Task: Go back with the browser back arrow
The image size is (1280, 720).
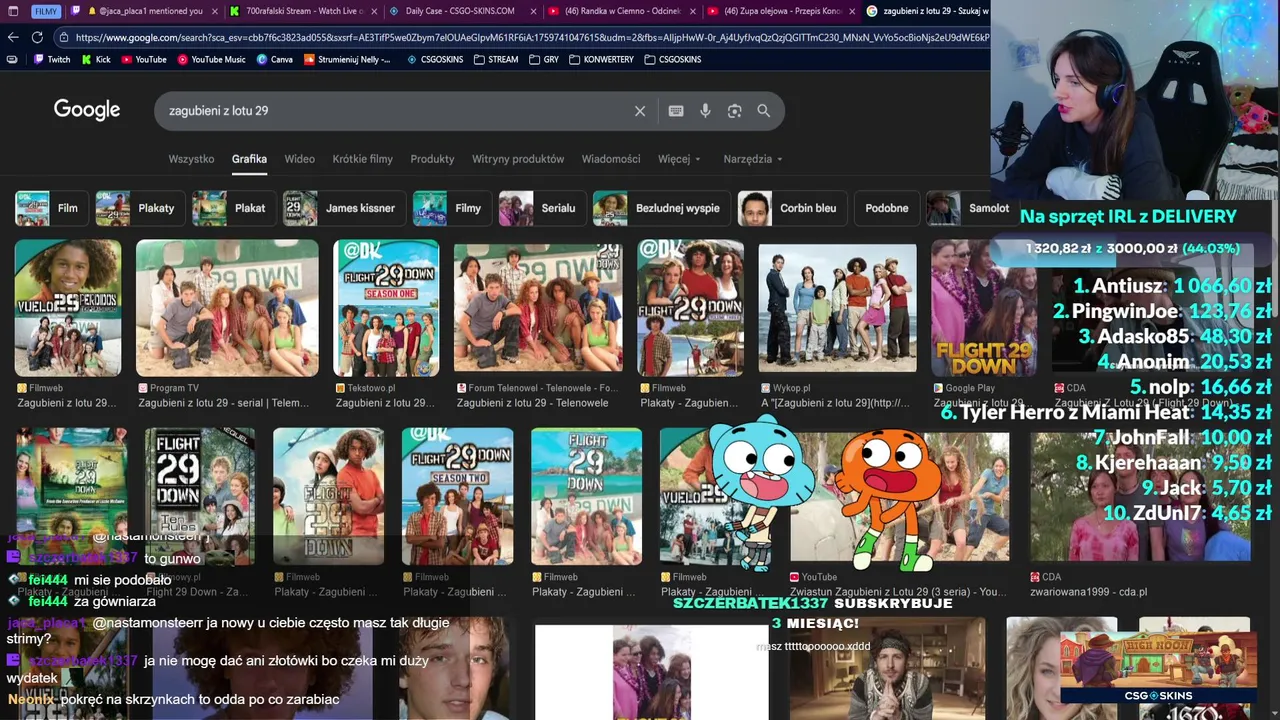Action: (13, 37)
